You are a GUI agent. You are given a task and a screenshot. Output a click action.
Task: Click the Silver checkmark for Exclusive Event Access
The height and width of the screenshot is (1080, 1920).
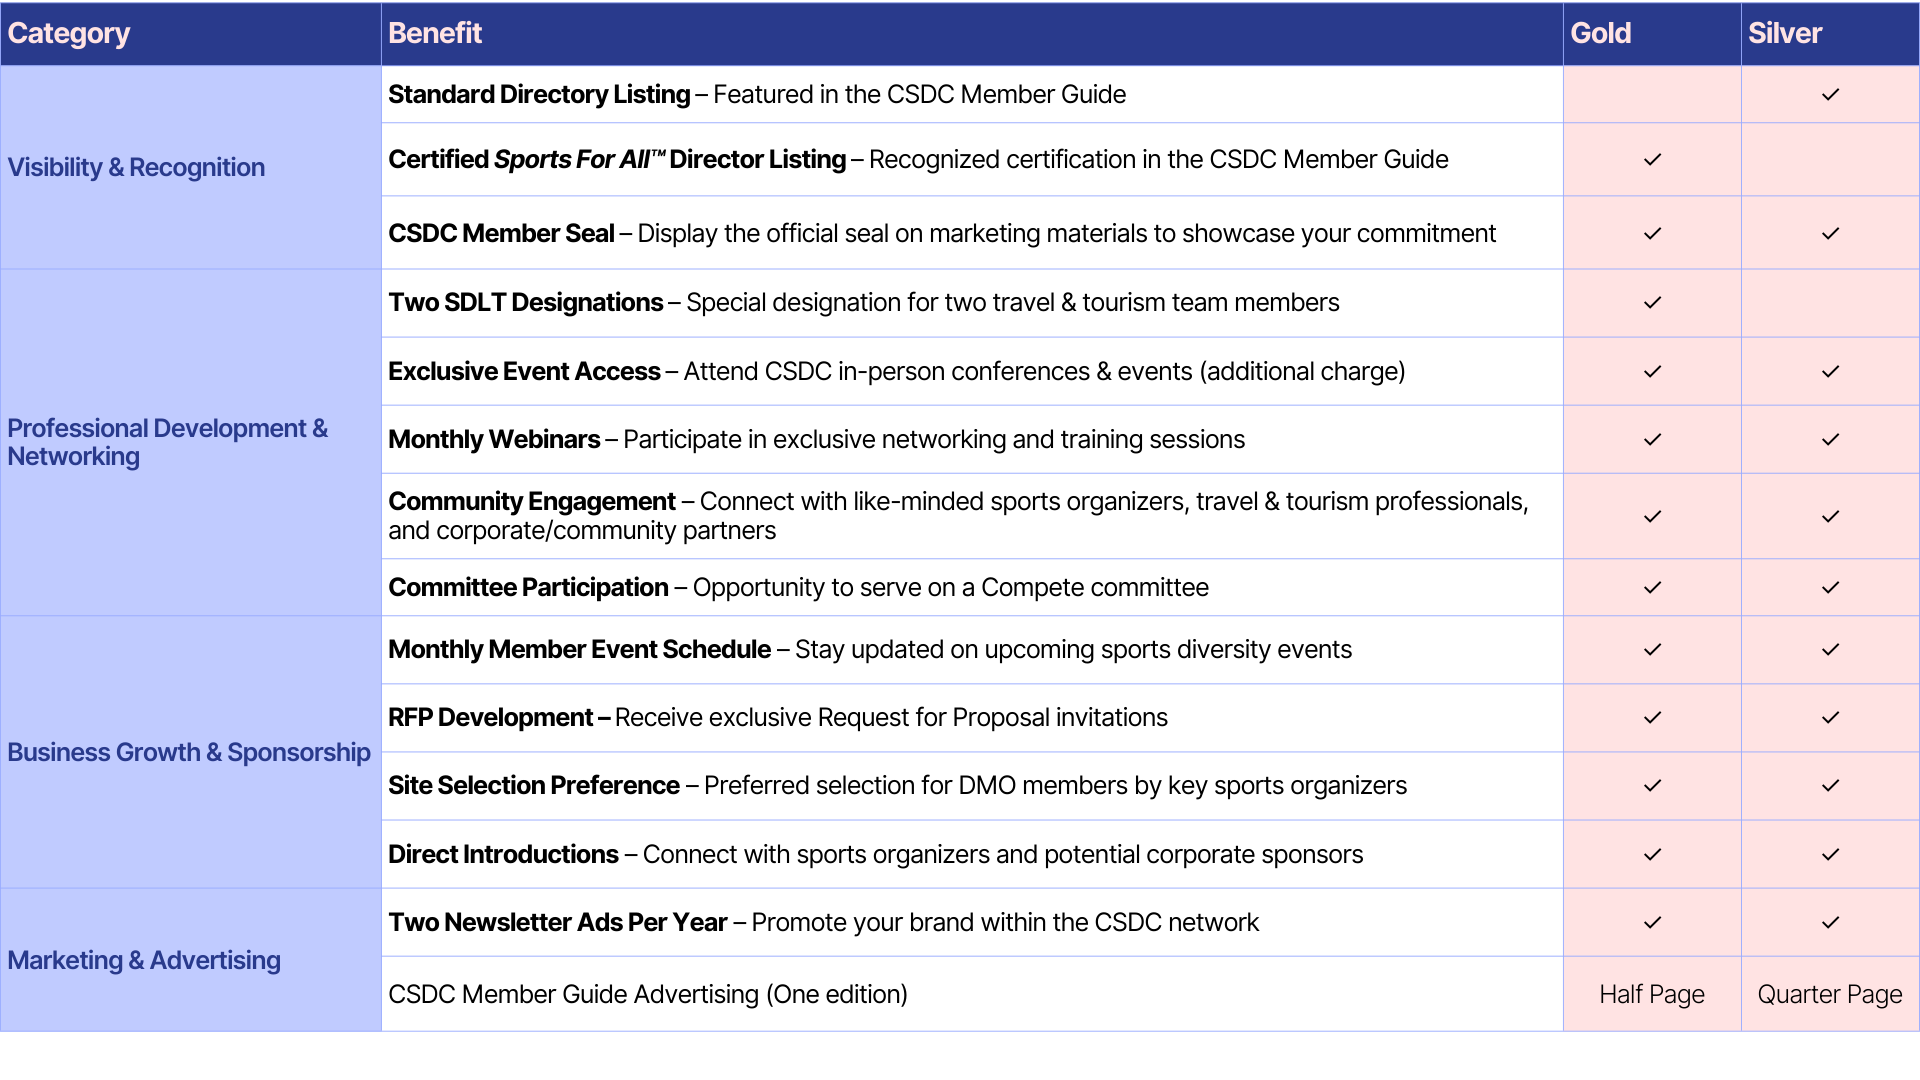coord(1830,372)
